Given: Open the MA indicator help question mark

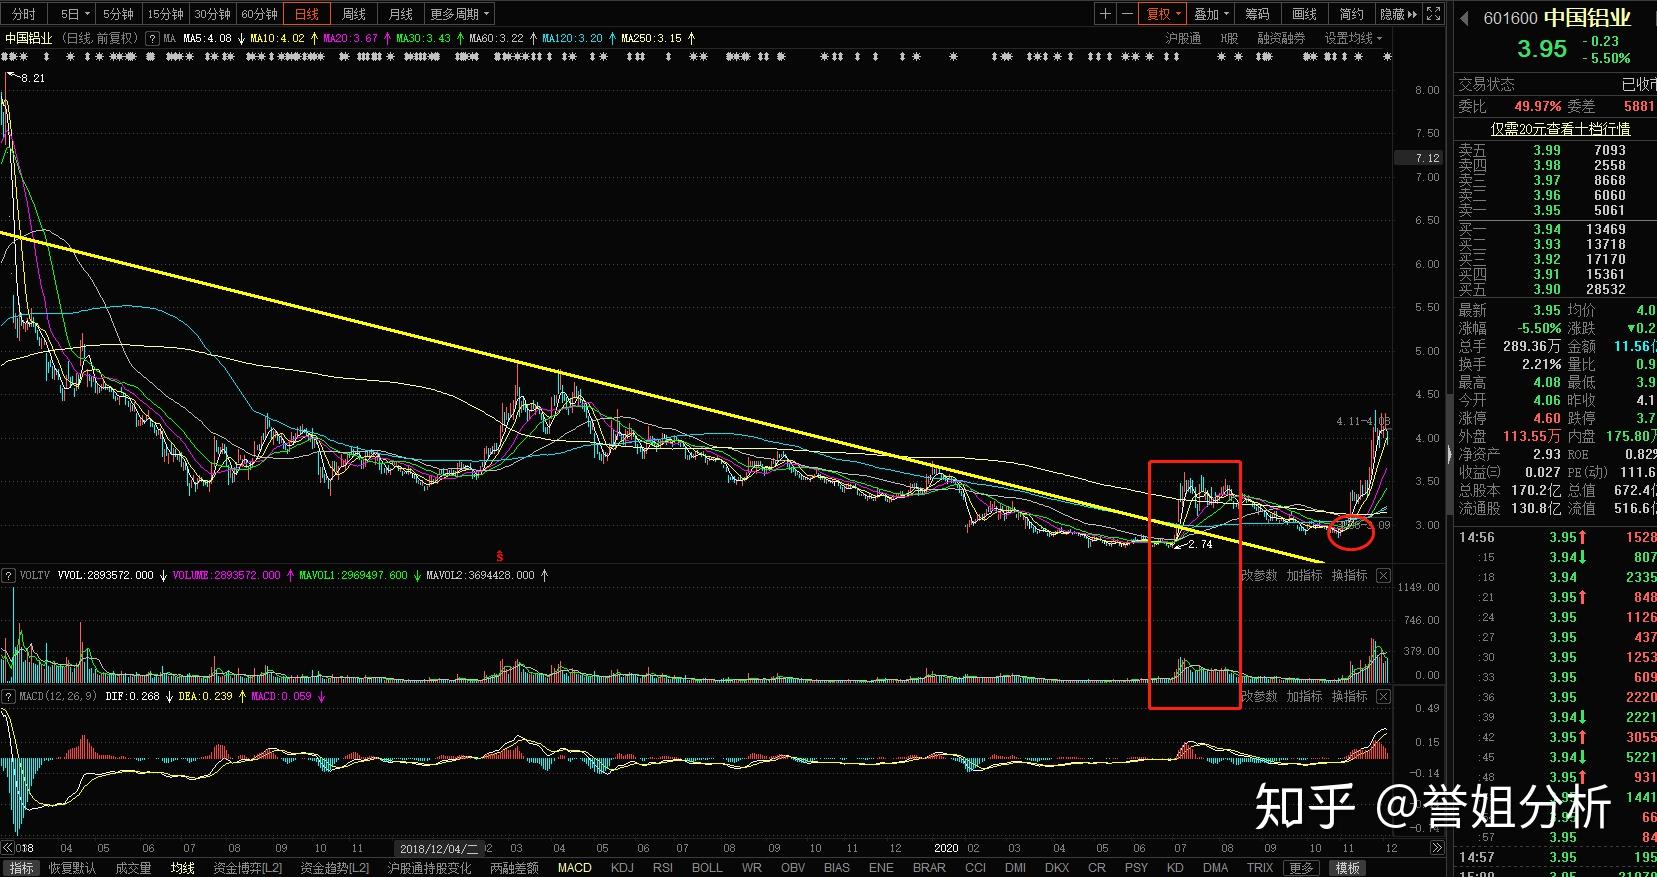Looking at the screenshot, I should click(x=152, y=38).
